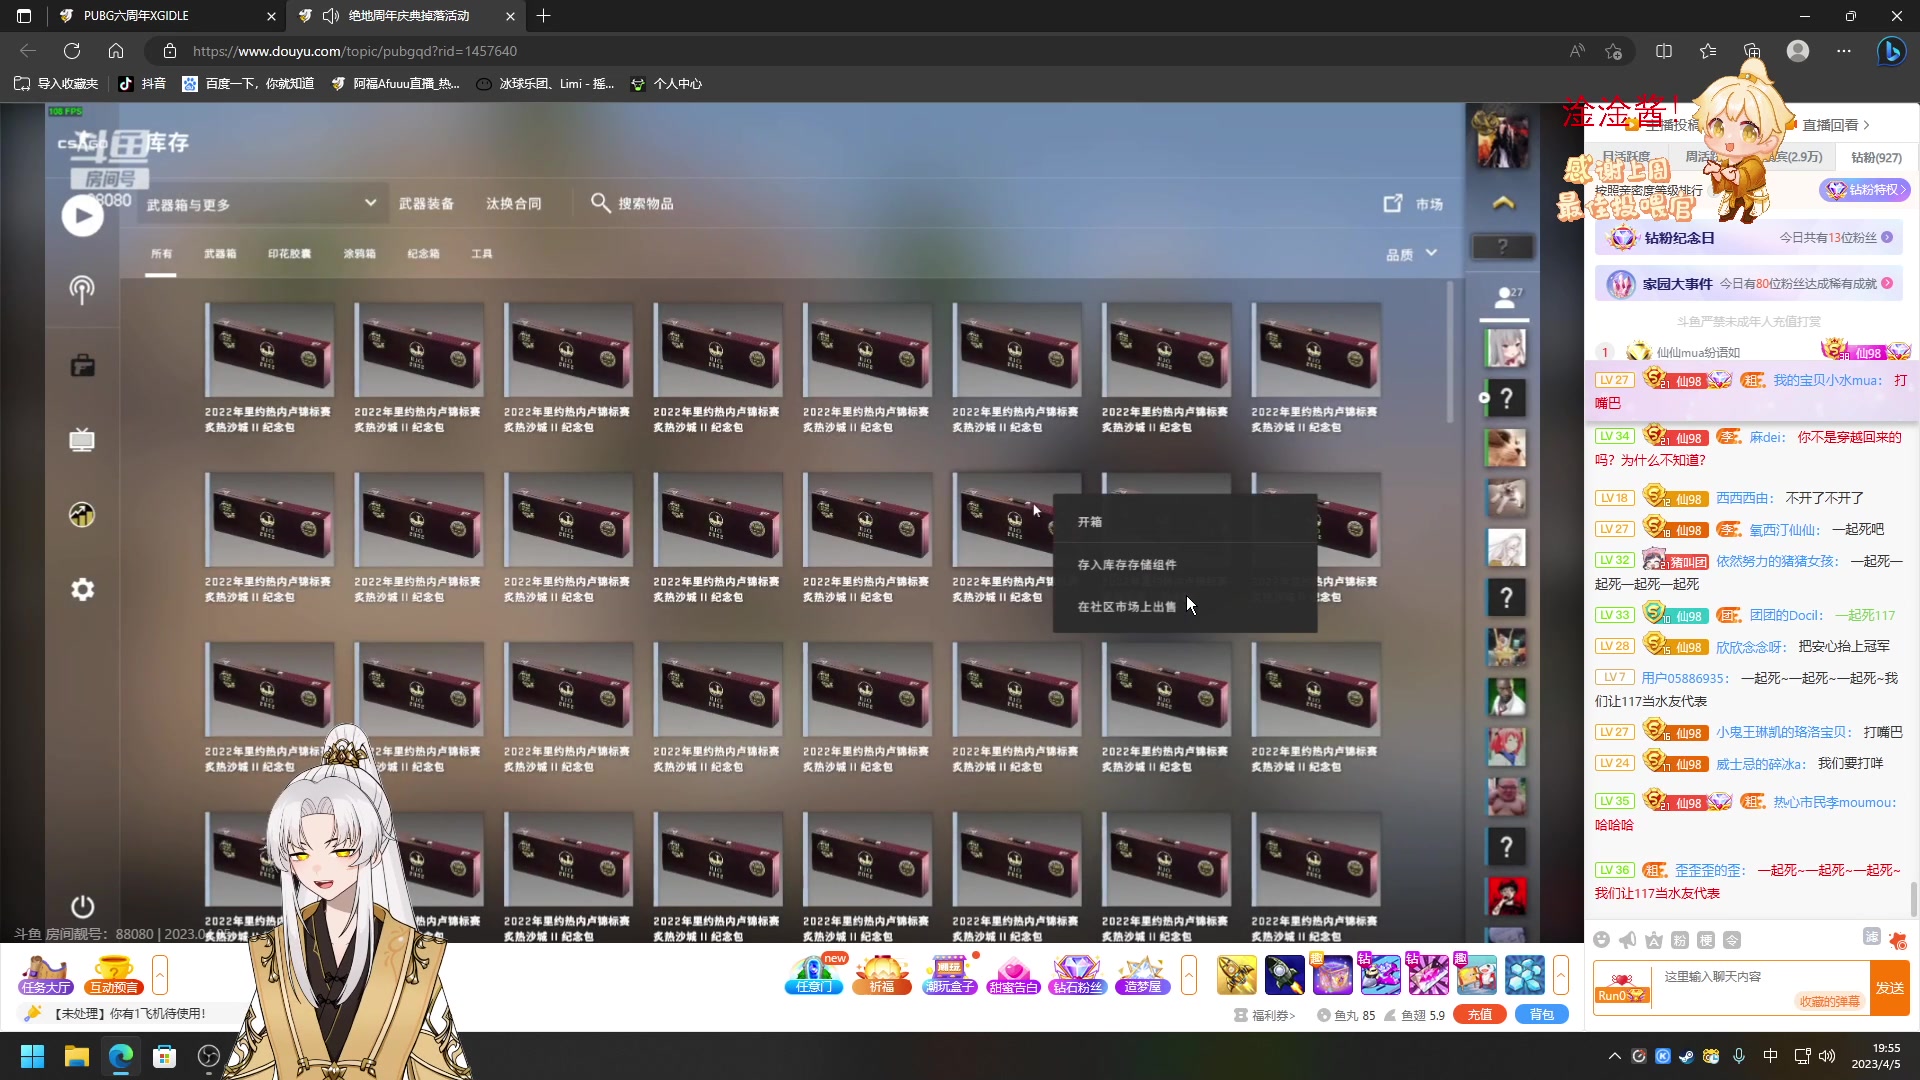Image resolution: width=1920 pixels, height=1080 pixels.
Task: Expand arrow next to 互动预言
Action: pyautogui.click(x=160, y=975)
